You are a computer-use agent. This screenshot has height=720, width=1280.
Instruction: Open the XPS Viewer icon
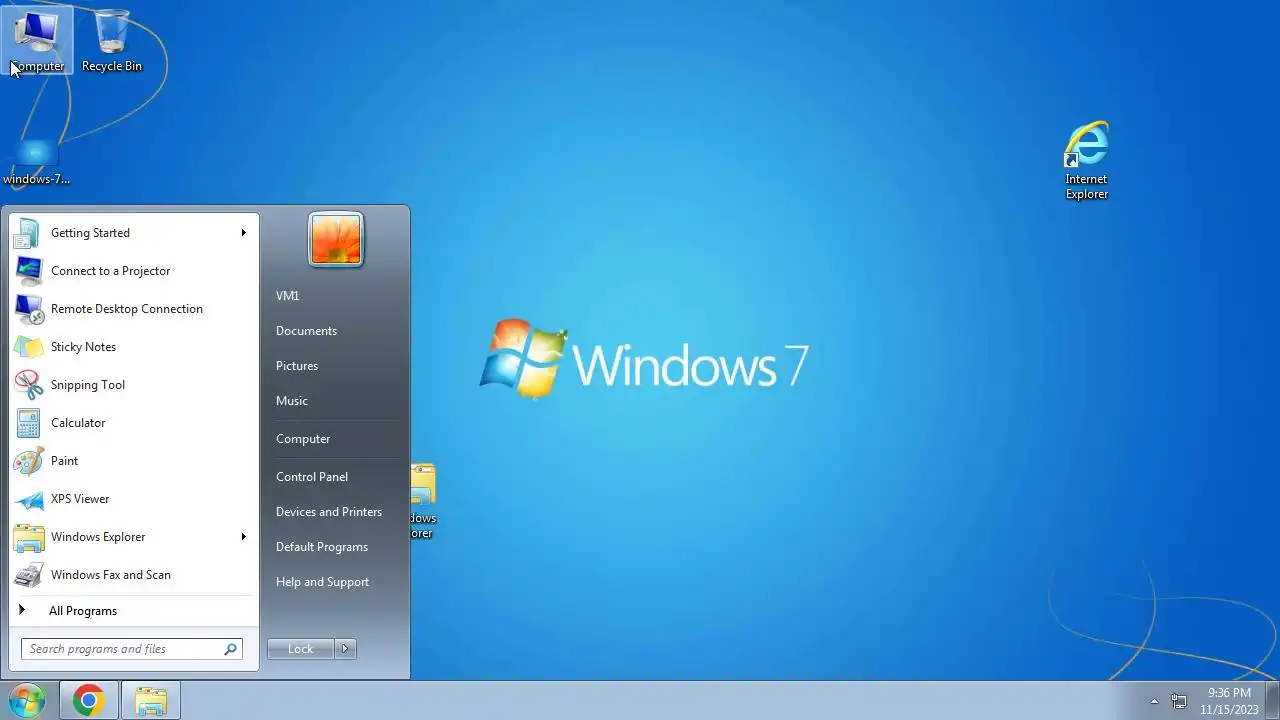click(x=28, y=499)
